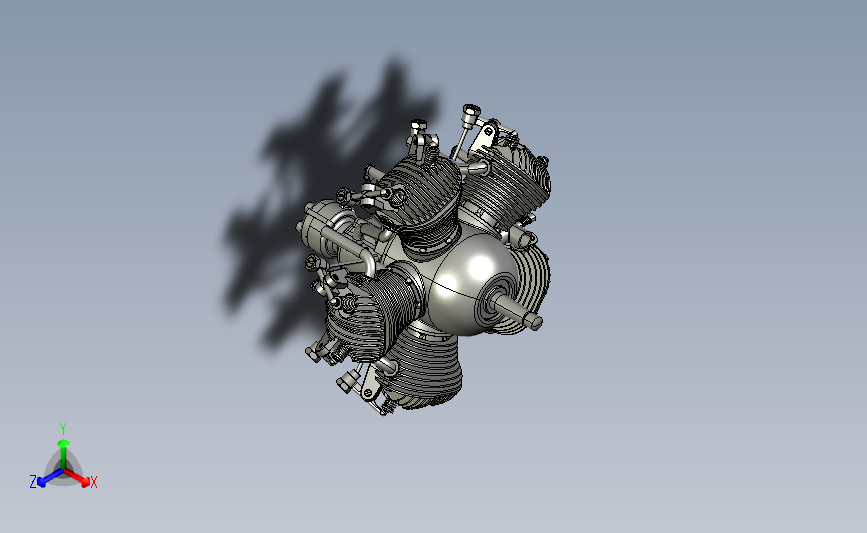Image resolution: width=867 pixels, height=533 pixels.
Task: Click the blue Z axis of the triad
Action: coord(50,478)
